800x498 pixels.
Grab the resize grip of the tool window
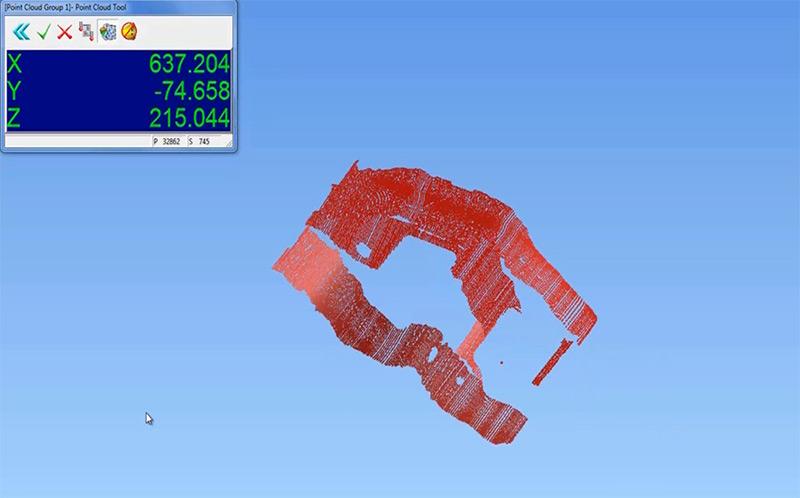pyautogui.click(x=231, y=144)
